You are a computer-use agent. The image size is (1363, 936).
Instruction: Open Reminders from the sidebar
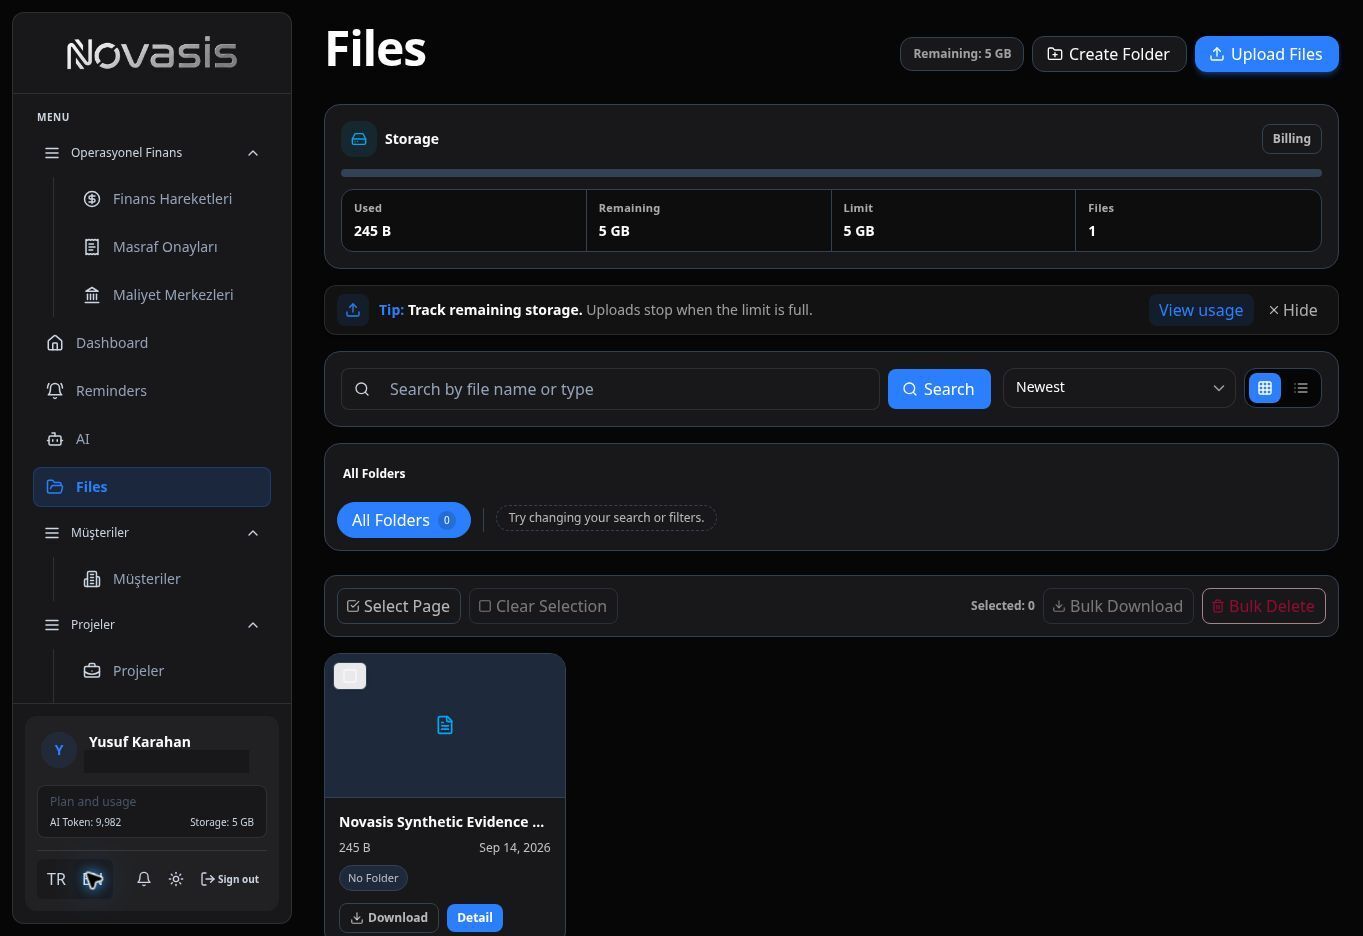click(152, 391)
